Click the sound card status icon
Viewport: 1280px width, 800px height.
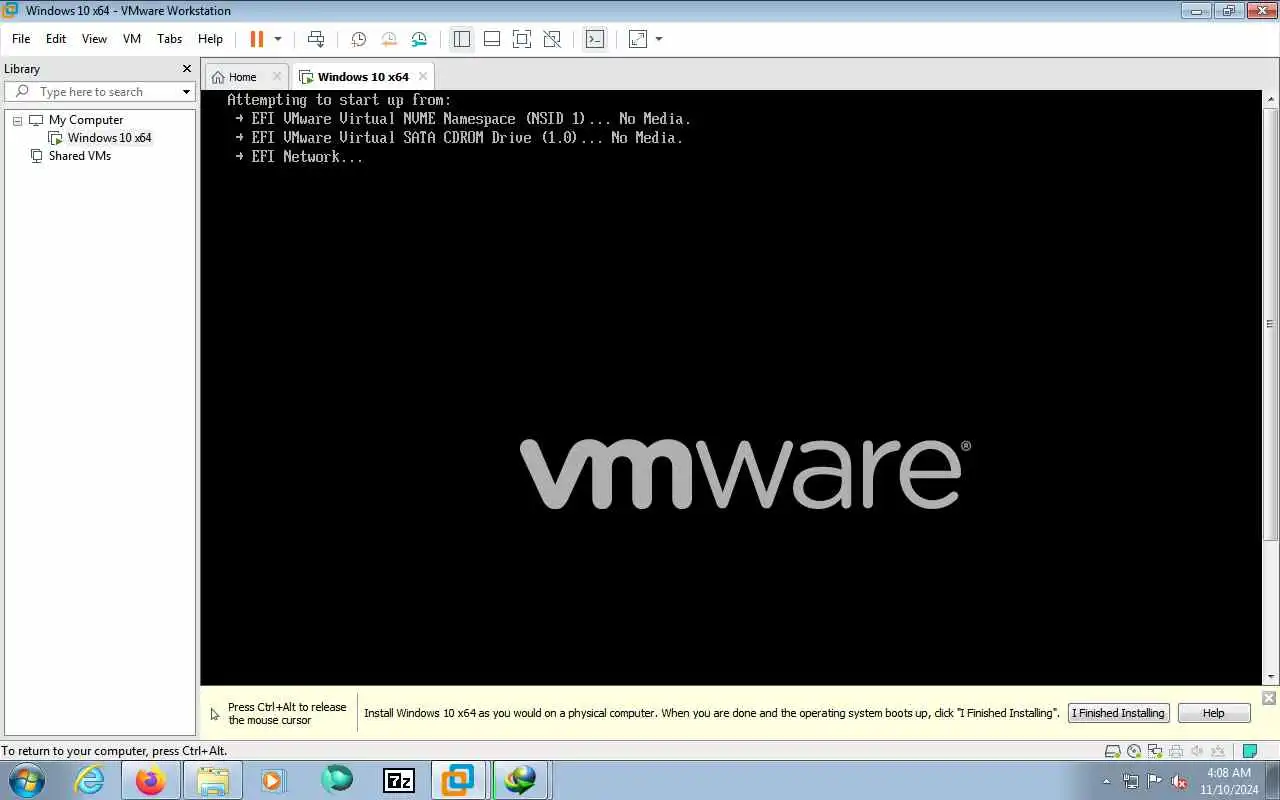tap(1197, 751)
